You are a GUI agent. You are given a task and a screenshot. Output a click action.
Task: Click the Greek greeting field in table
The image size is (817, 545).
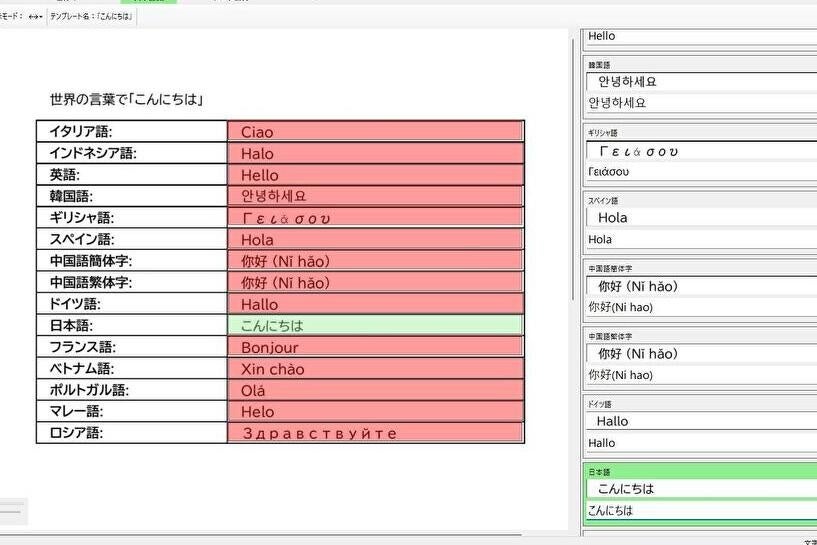[x=376, y=218]
